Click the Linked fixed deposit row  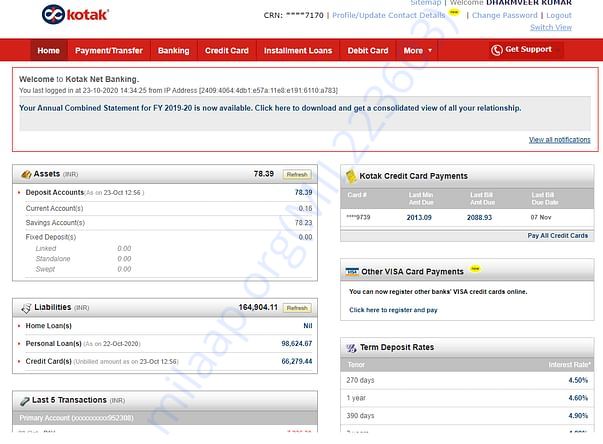pos(83,249)
